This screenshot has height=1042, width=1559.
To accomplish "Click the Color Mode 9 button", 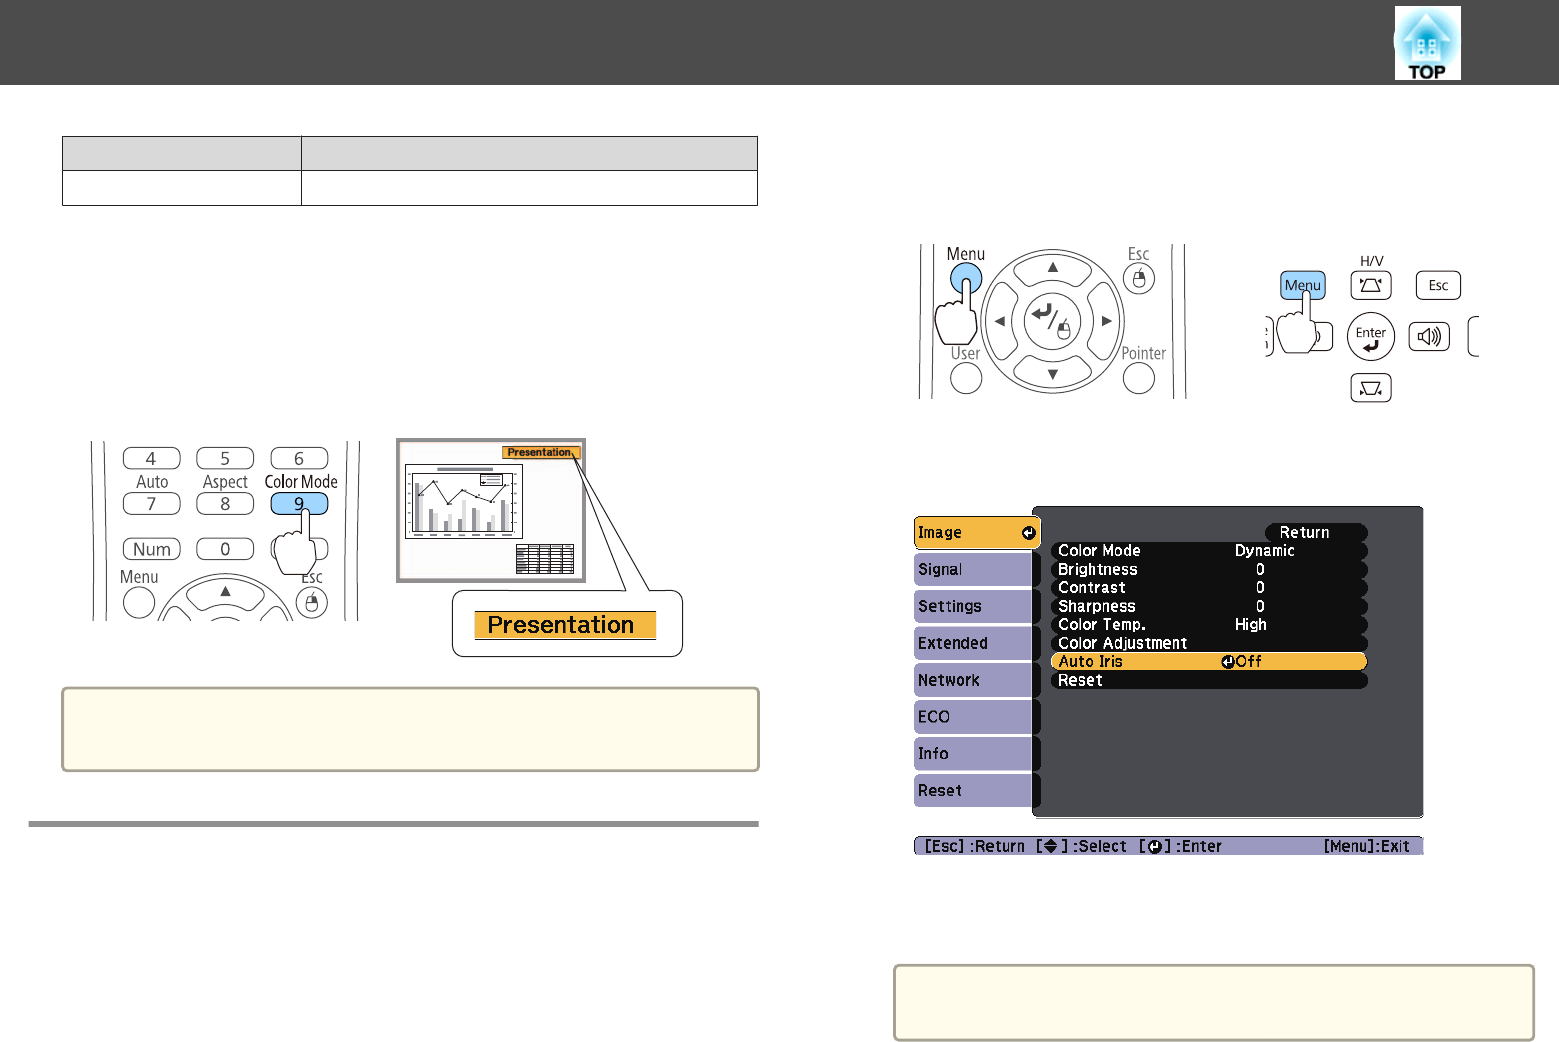I will (x=299, y=504).
